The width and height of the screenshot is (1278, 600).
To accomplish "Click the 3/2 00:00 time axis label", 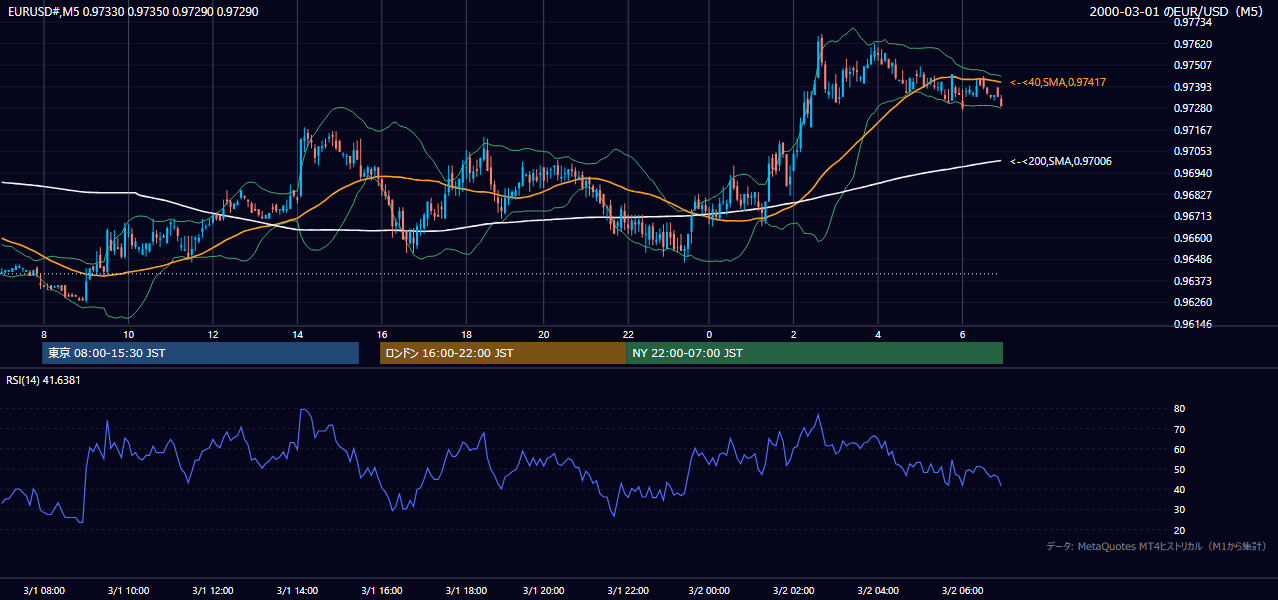I will point(709,590).
